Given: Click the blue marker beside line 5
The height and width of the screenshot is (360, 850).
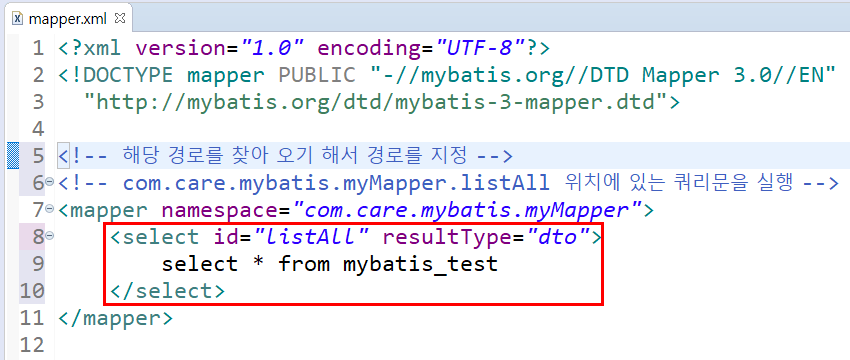Looking at the screenshot, I should [x=13, y=156].
